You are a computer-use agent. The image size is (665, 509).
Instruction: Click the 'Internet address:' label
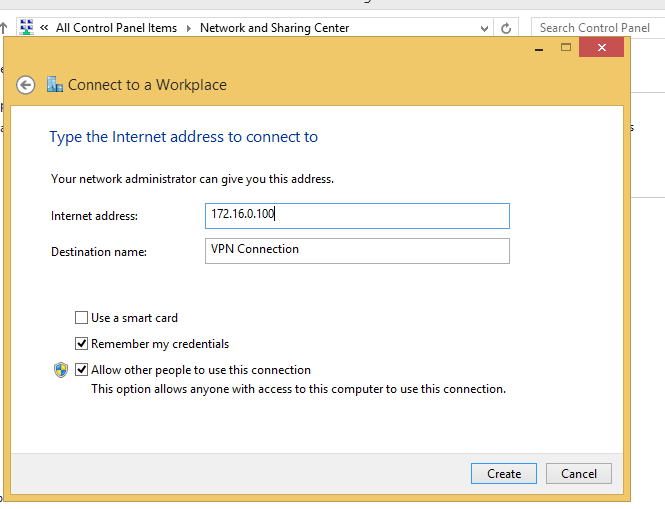[x=94, y=216]
